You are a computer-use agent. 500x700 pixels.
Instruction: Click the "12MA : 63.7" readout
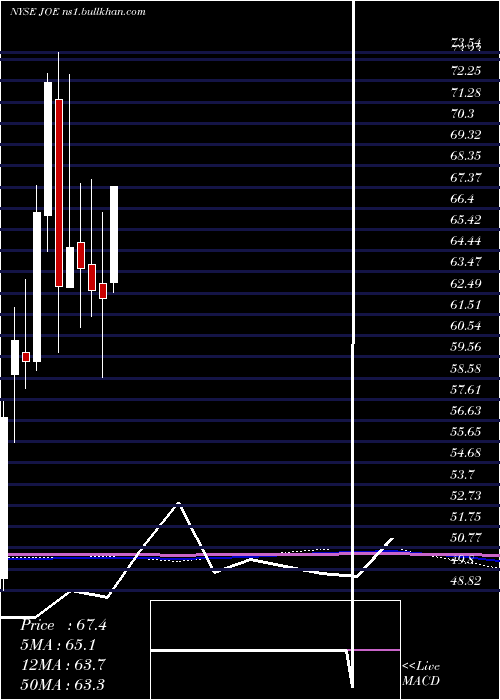[x=63, y=665]
